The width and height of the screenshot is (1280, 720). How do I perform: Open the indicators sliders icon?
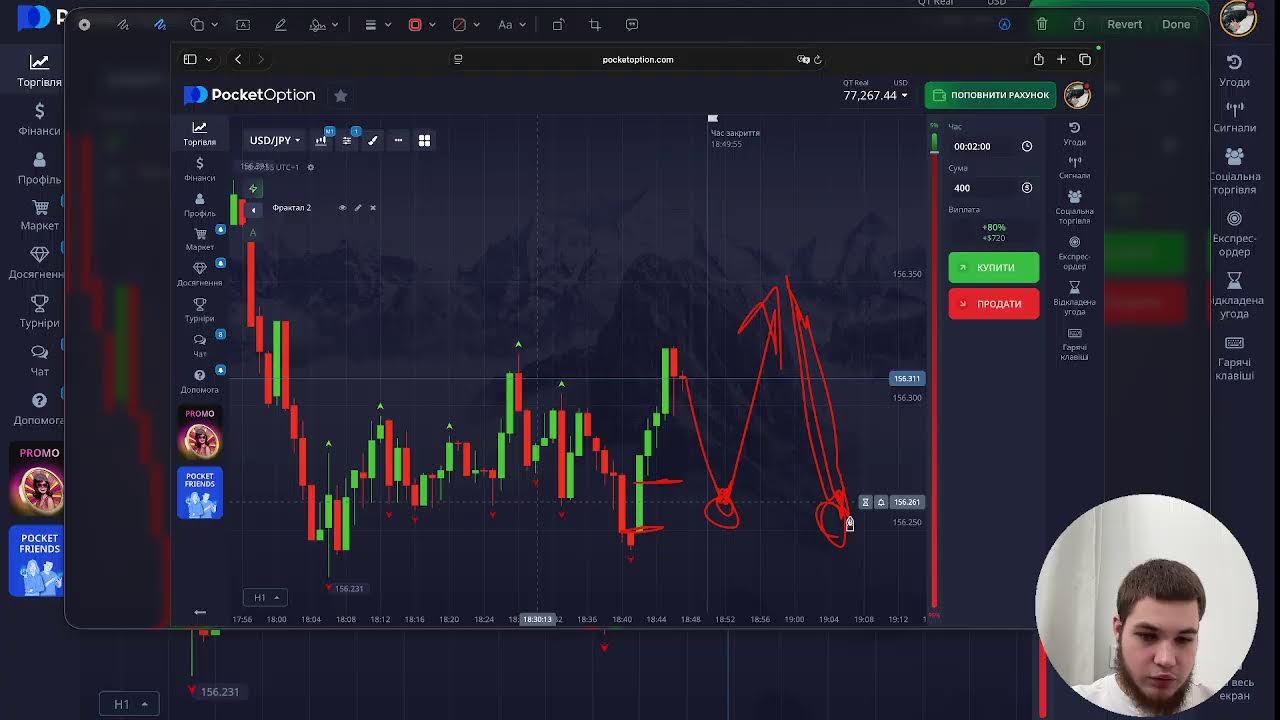[347, 140]
